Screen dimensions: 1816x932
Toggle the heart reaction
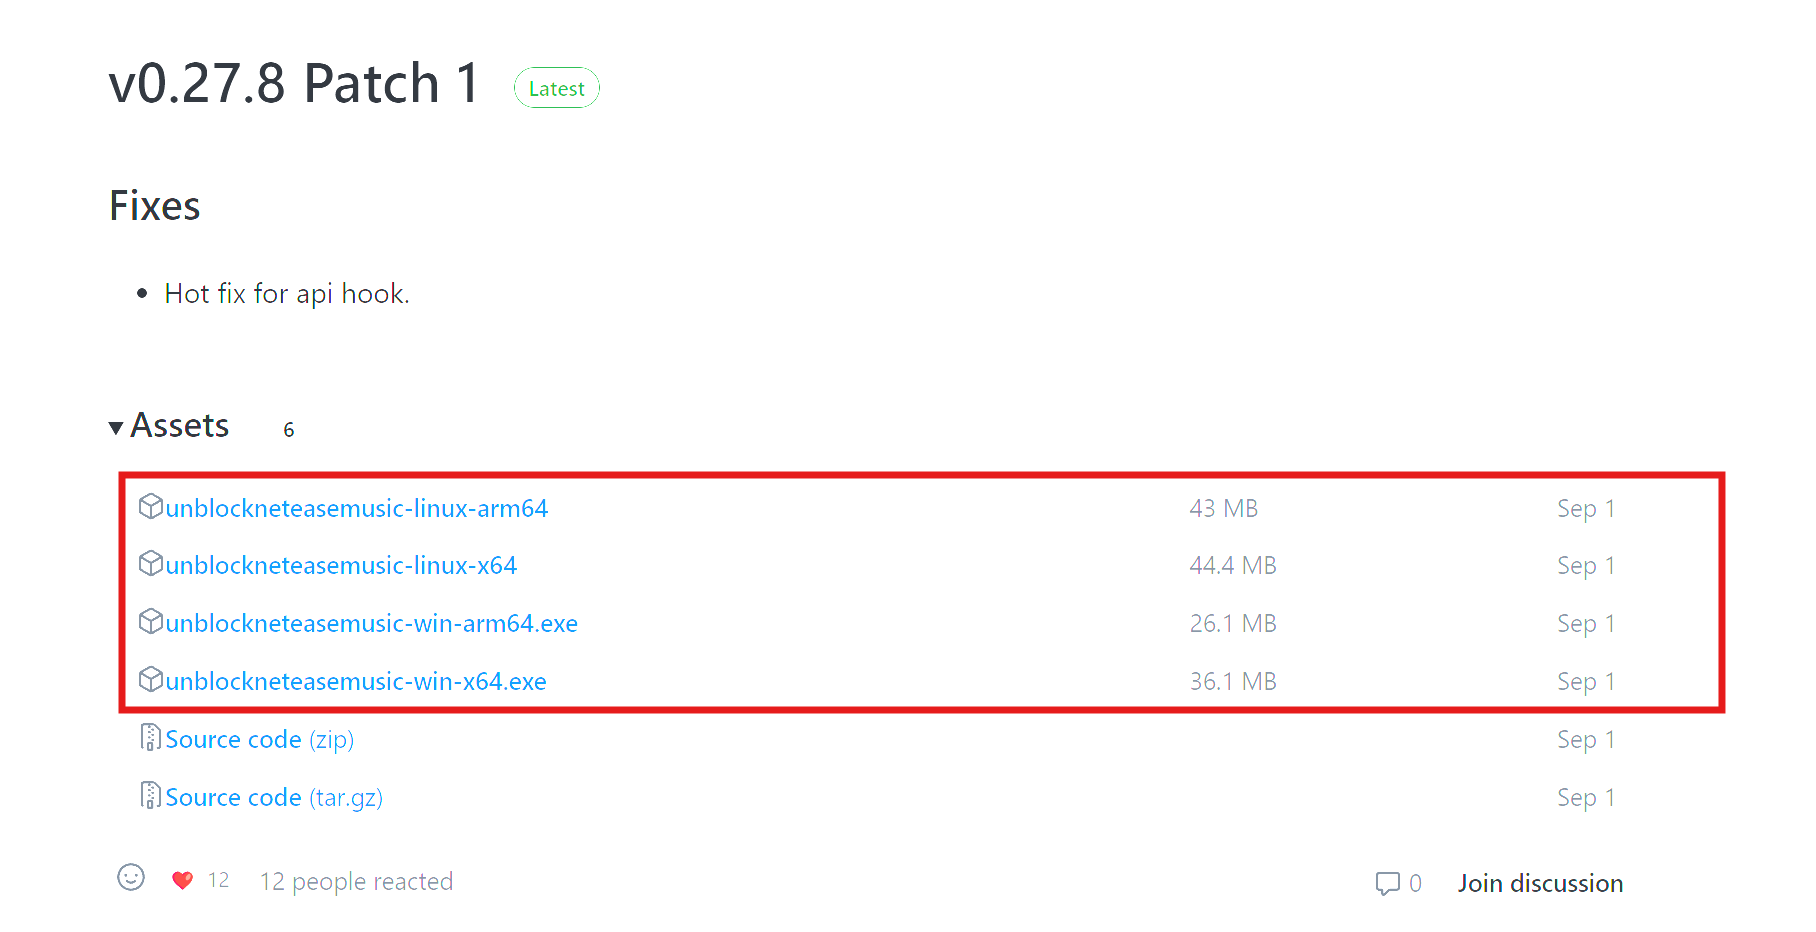tap(182, 880)
